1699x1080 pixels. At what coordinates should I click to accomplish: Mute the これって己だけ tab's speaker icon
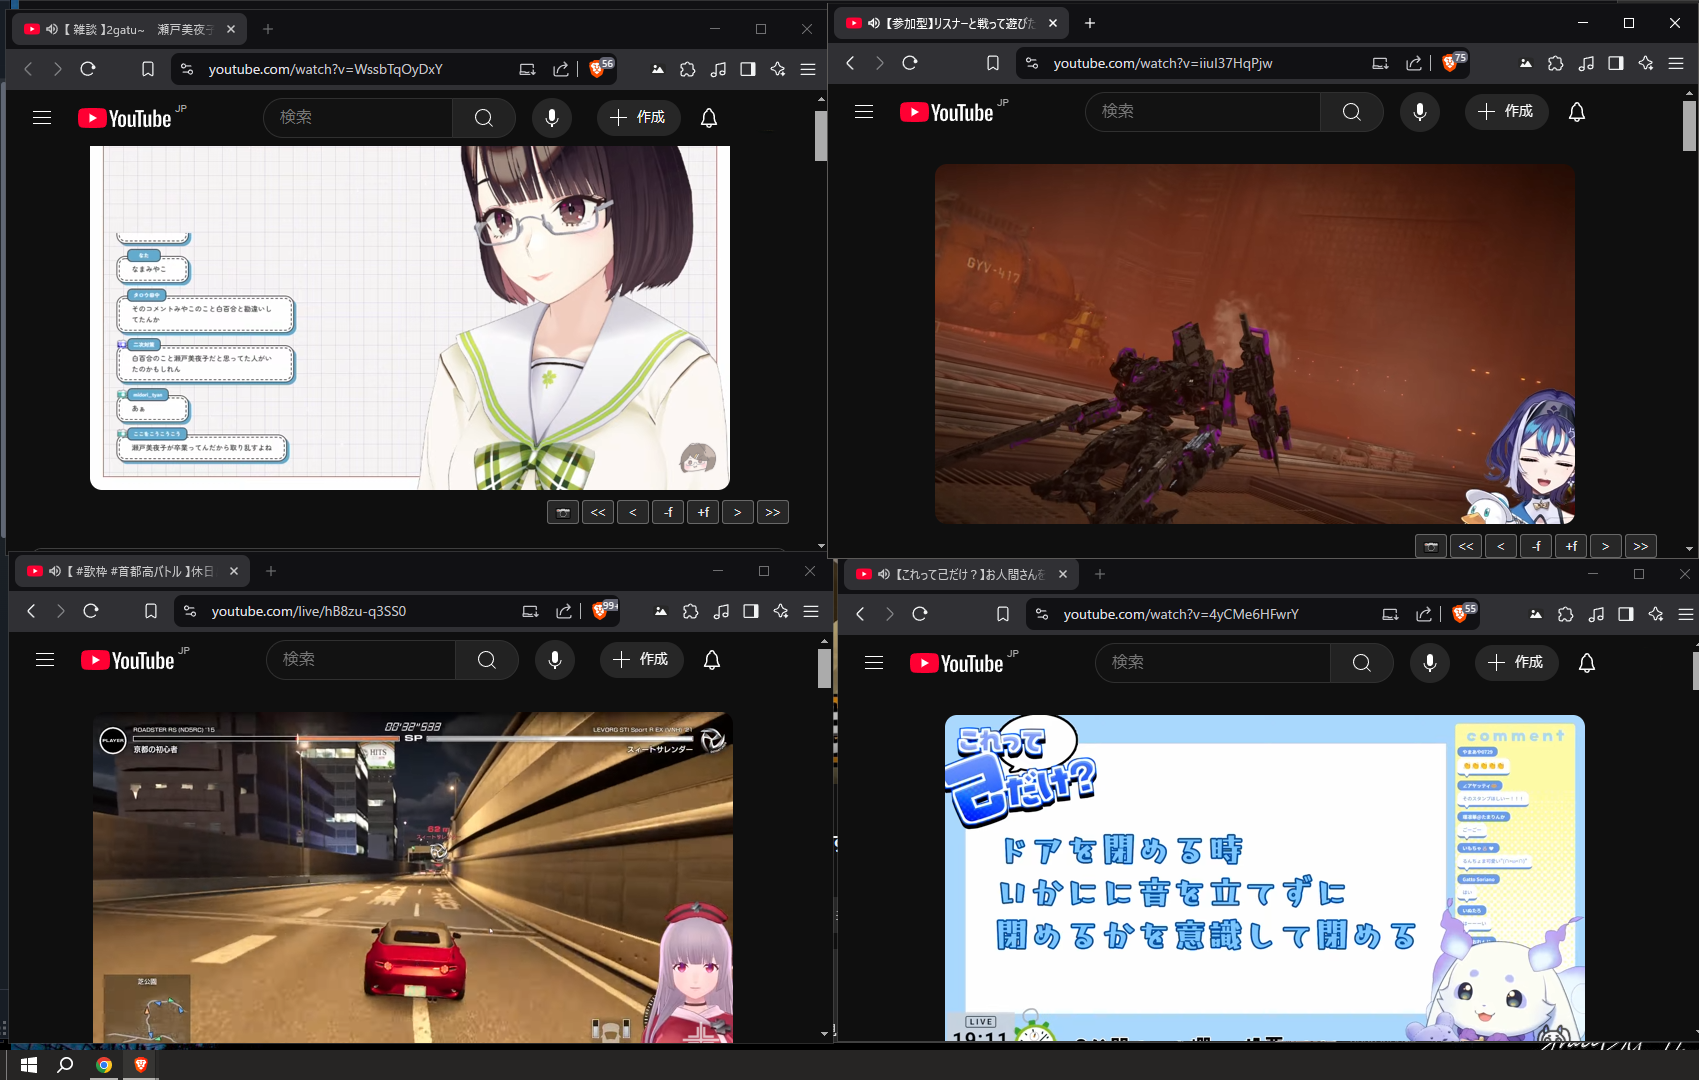(x=883, y=574)
